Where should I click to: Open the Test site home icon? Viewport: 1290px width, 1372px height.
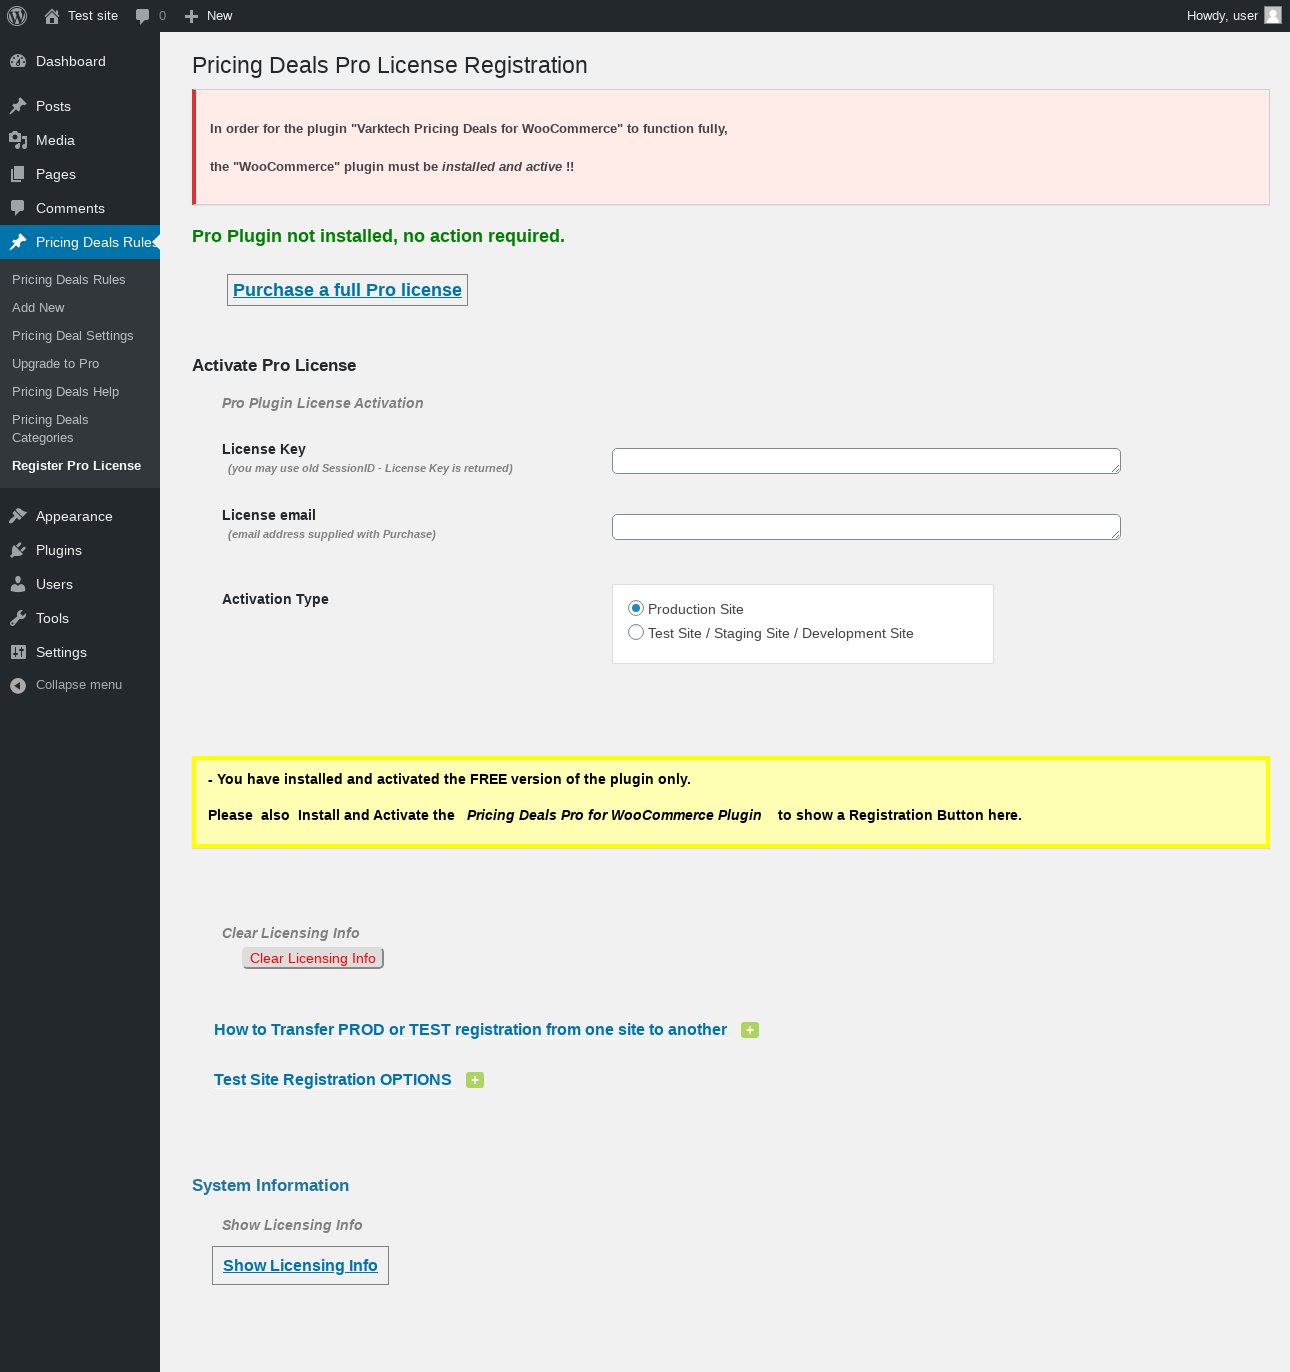click(x=52, y=16)
